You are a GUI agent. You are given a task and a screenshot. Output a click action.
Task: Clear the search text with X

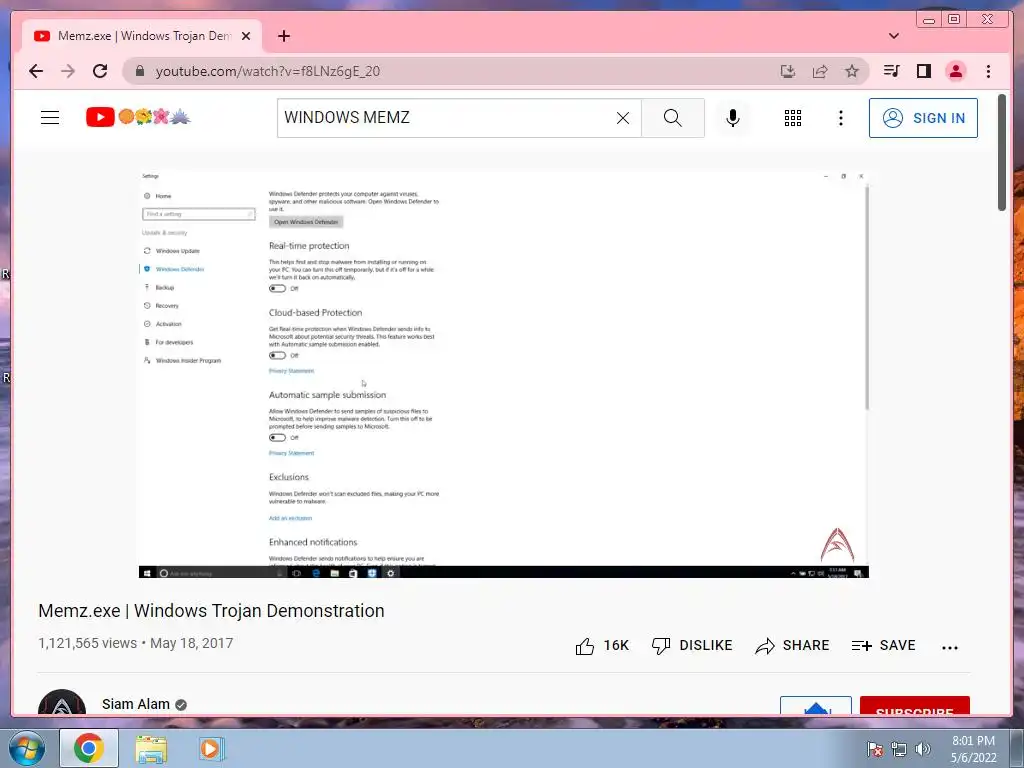point(623,118)
